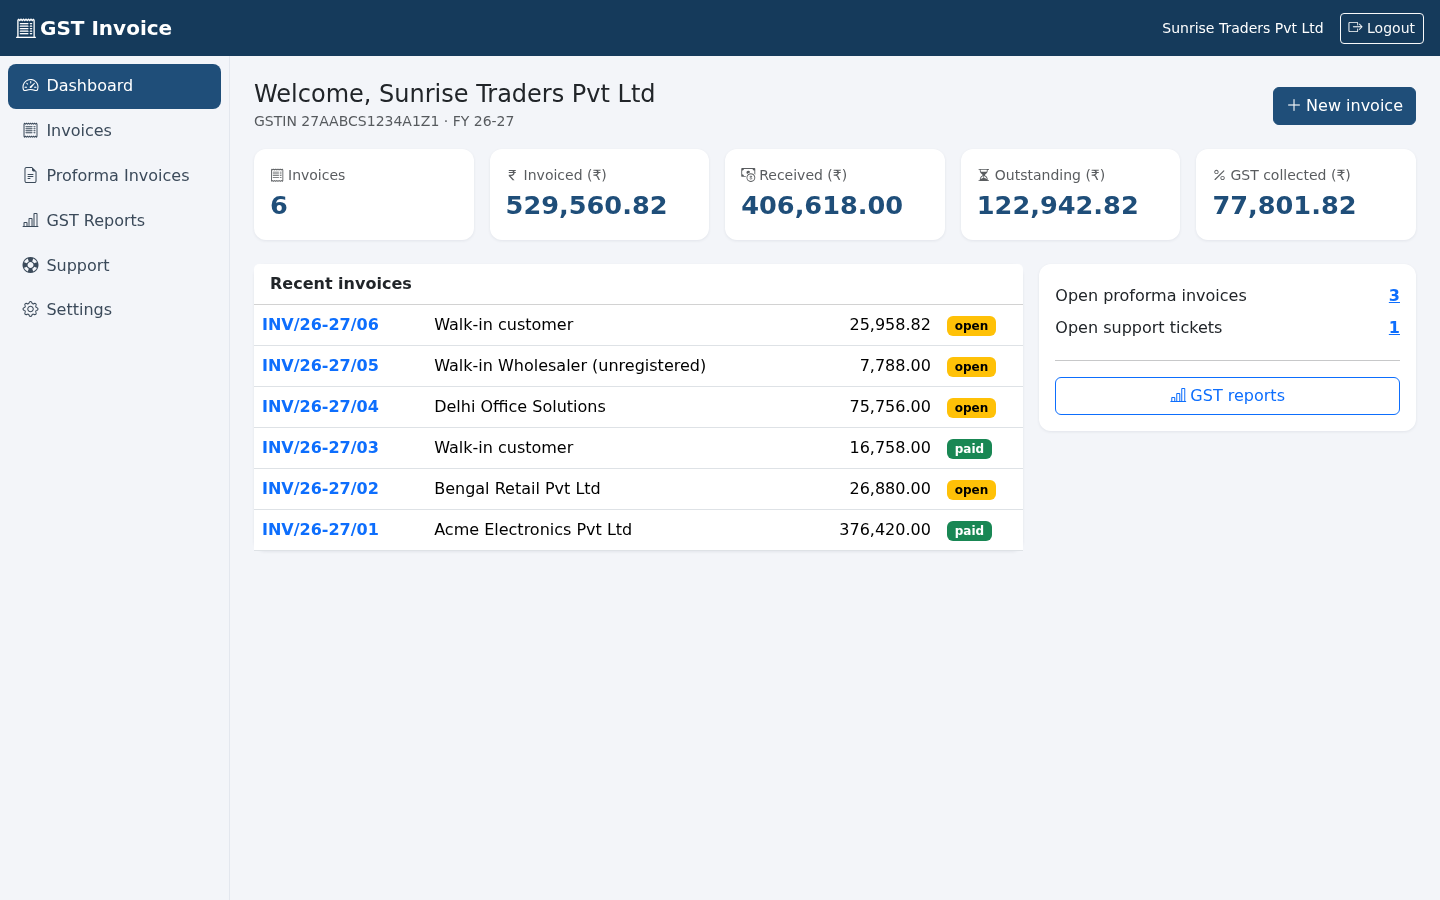Click the rupee icon on Invoiced card

coord(512,175)
